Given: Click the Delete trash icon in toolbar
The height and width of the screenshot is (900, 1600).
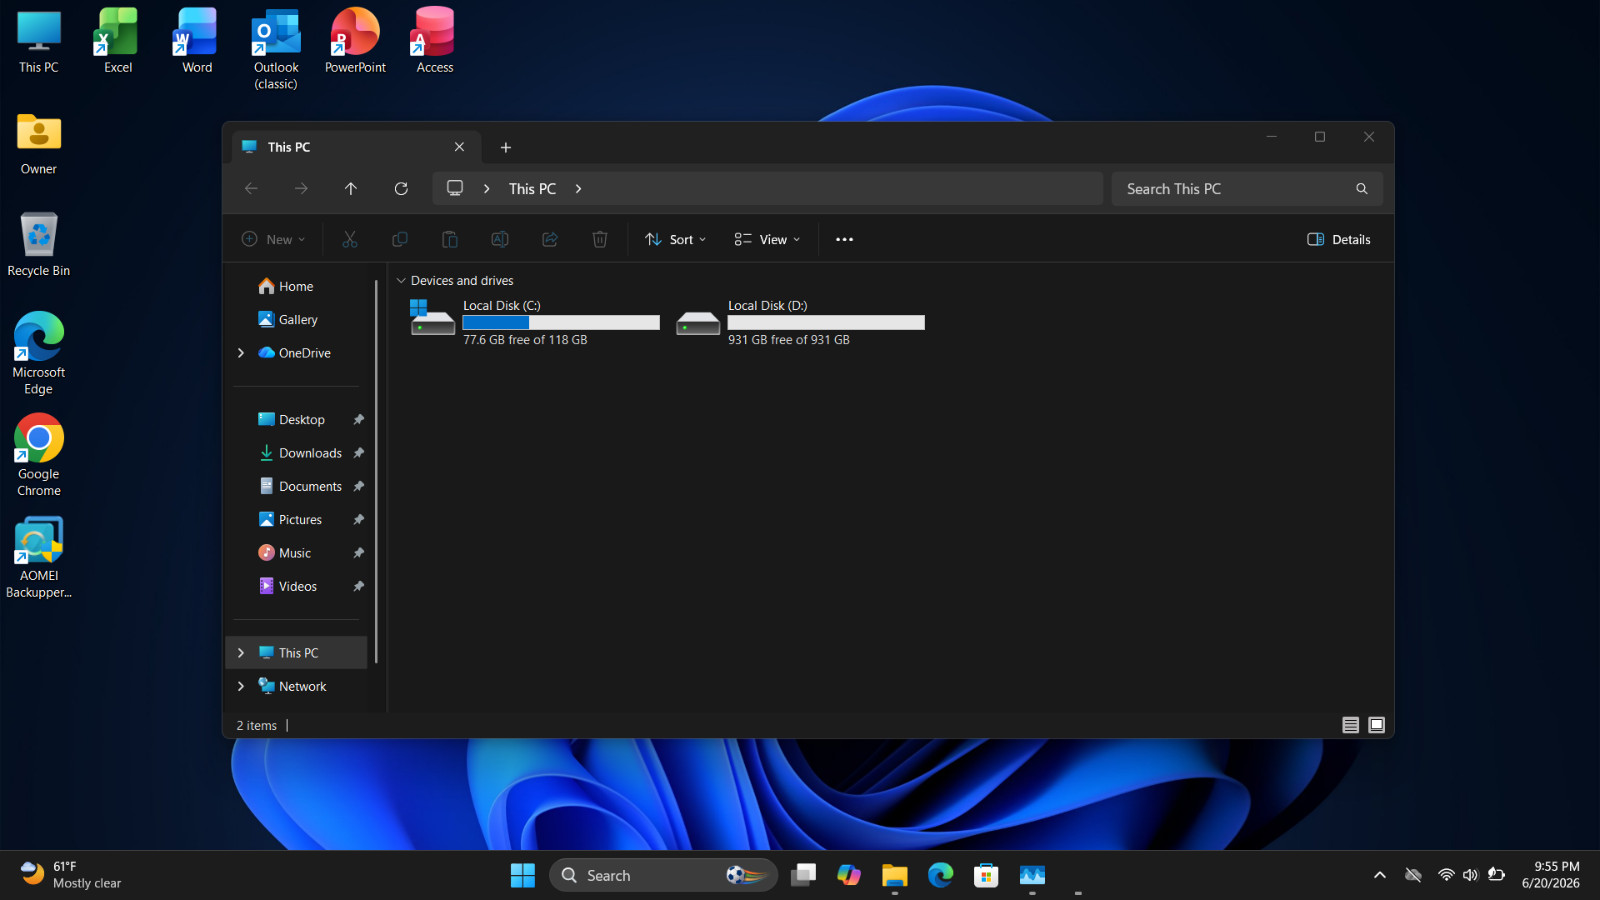Looking at the screenshot, I should coord(600,240).
